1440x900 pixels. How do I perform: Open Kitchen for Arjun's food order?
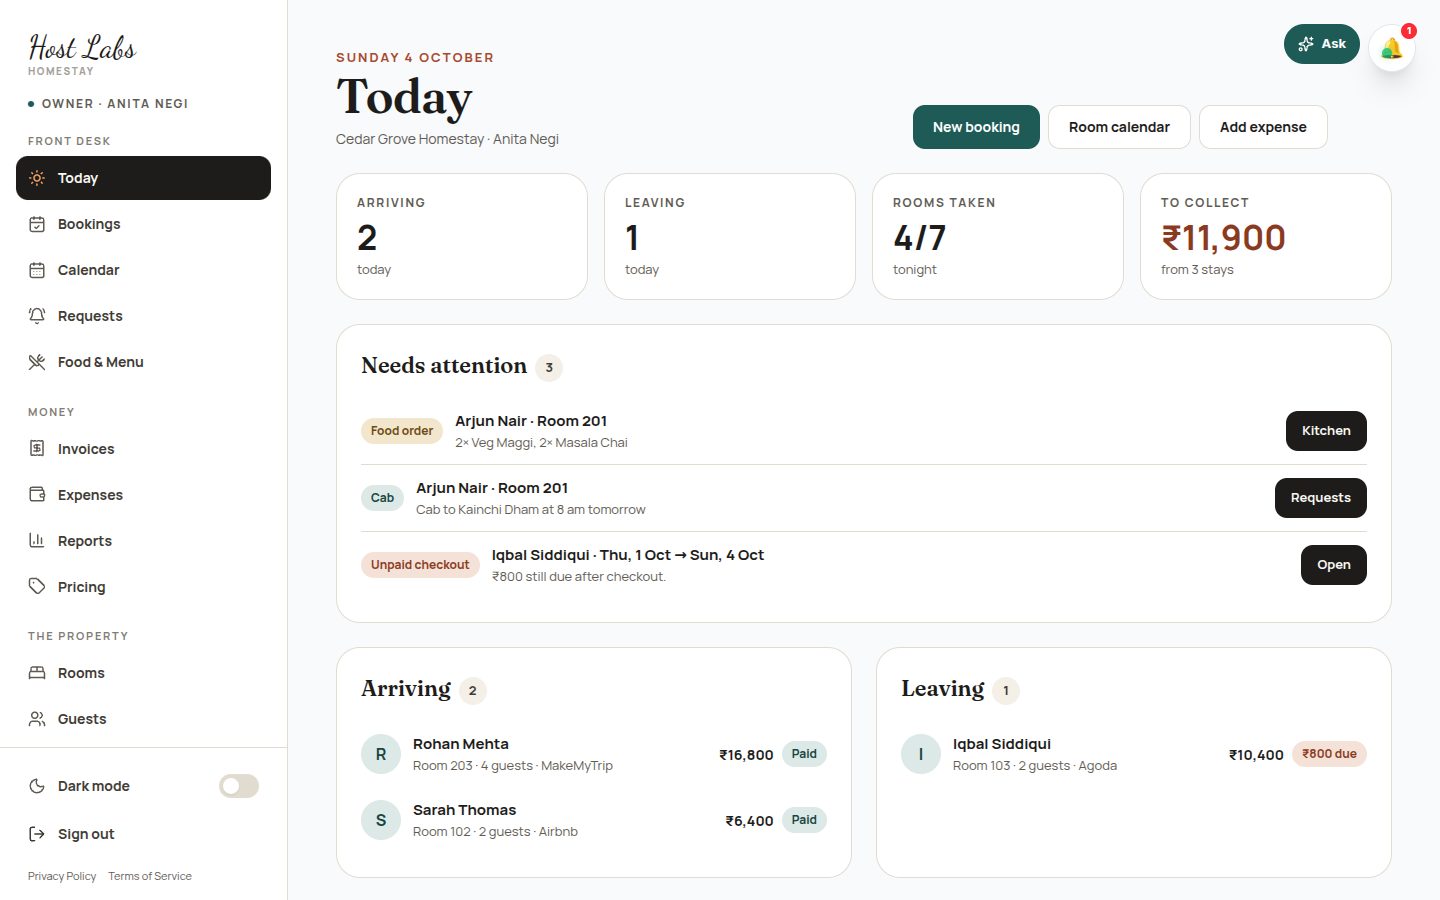[x=1326, y=431]
